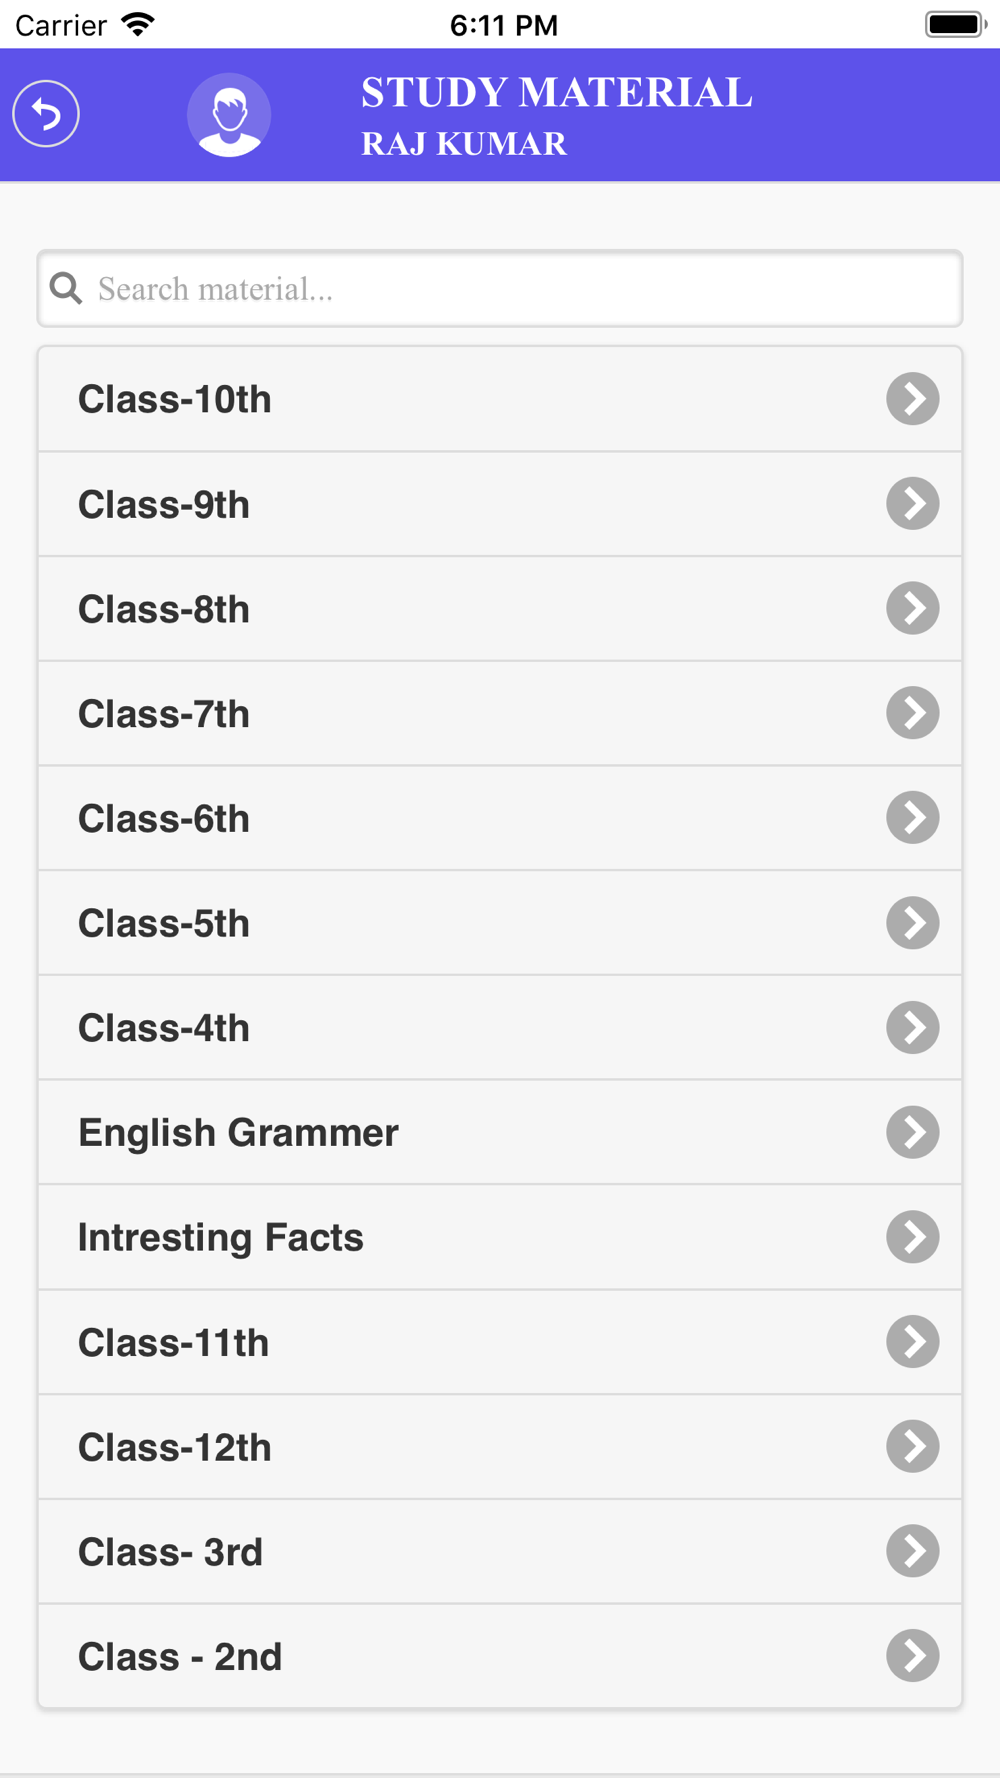
Task: Open the Class-4th list item
Action: point(500,1028)
